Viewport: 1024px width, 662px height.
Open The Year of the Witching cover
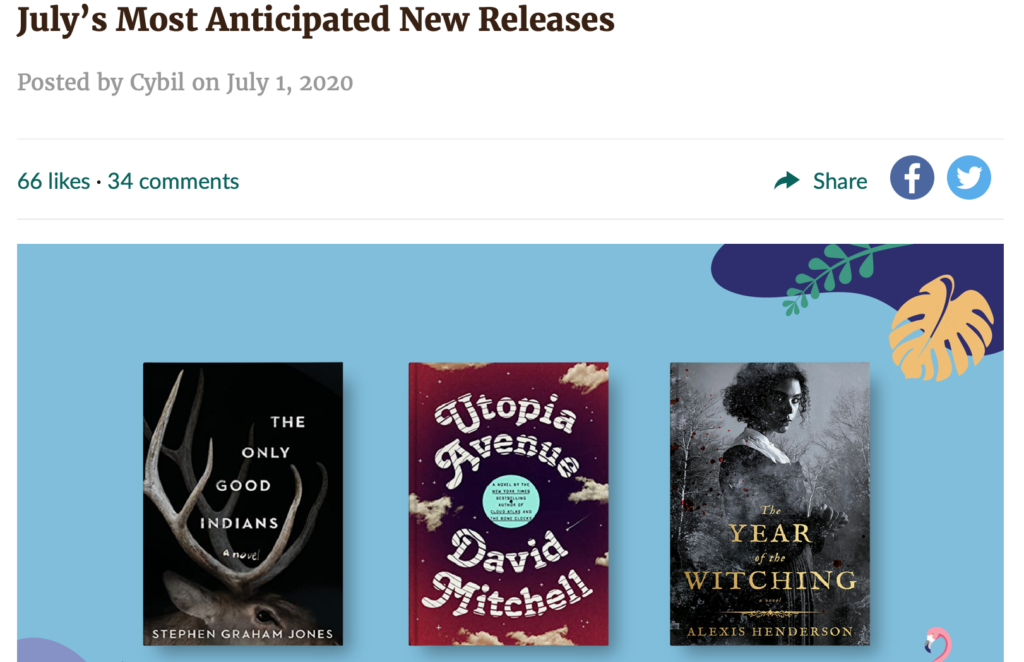tap(770, 504)
